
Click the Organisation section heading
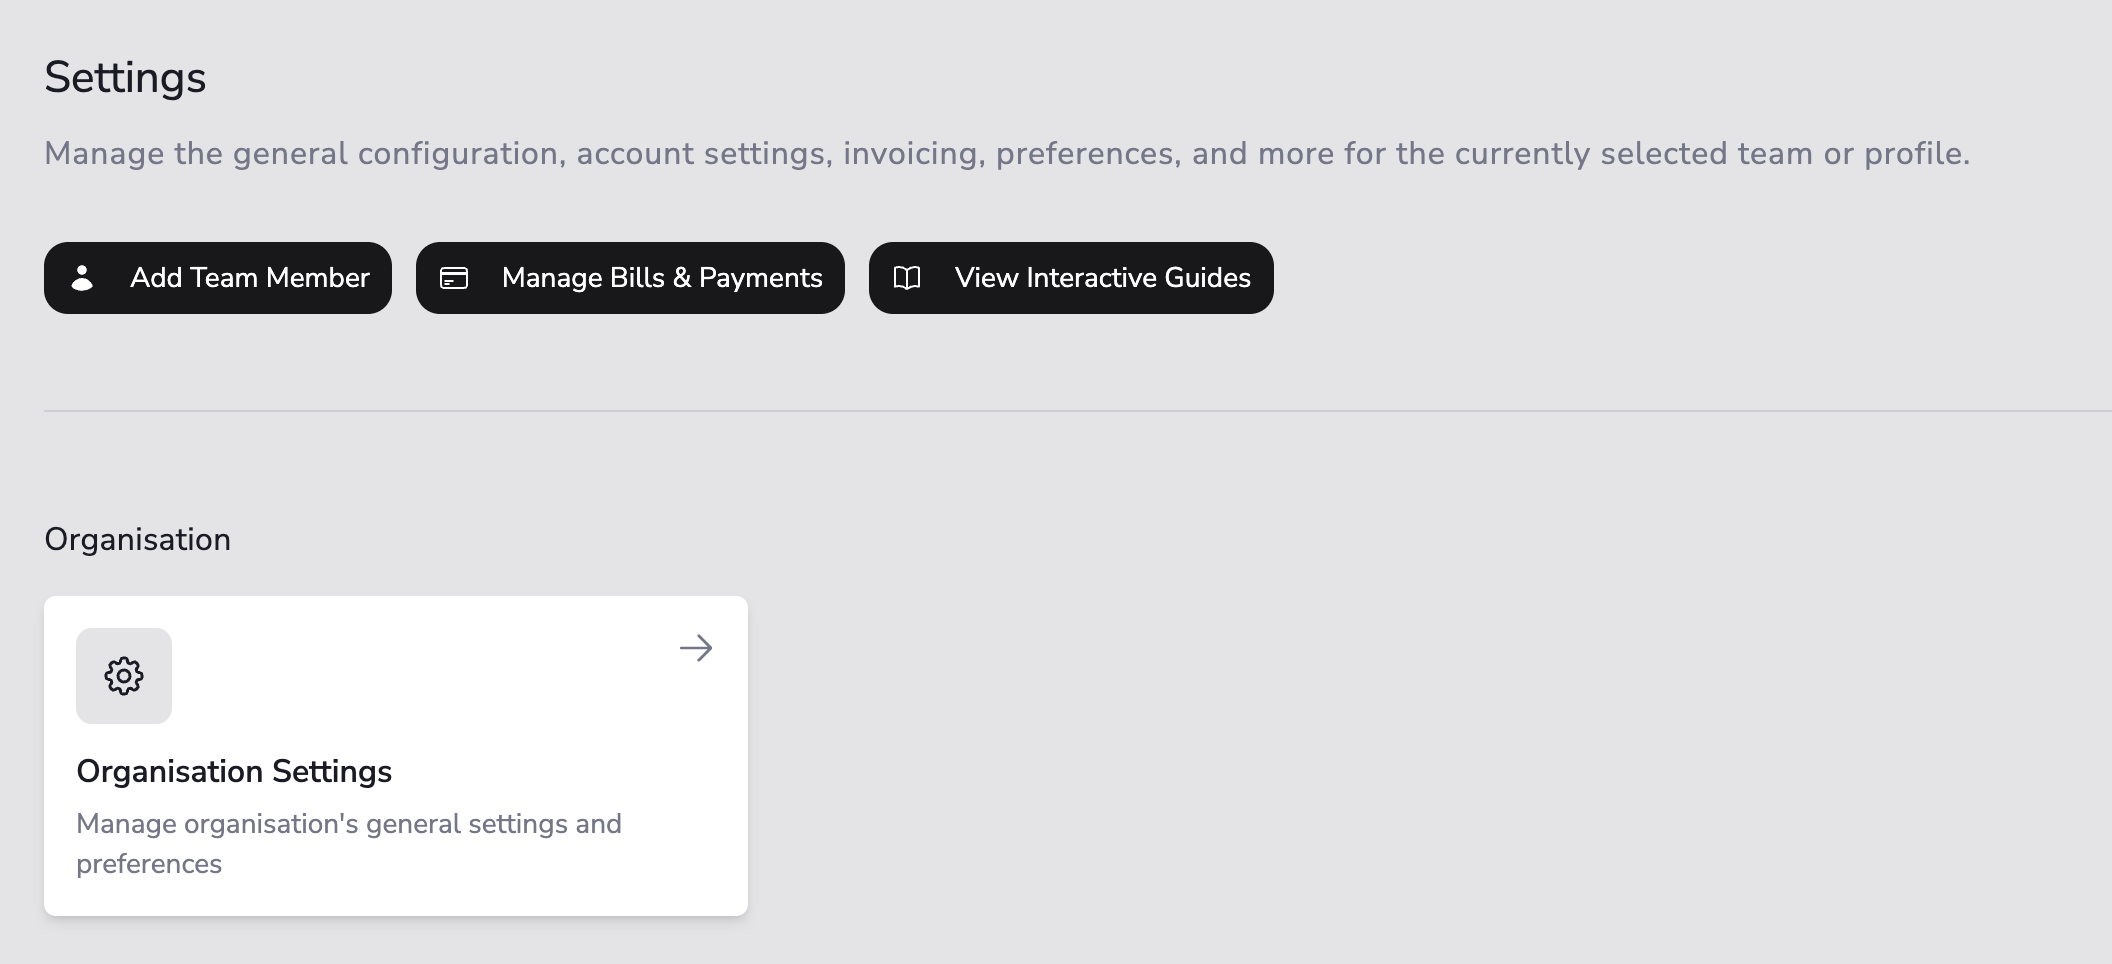[x=137, y=539]
